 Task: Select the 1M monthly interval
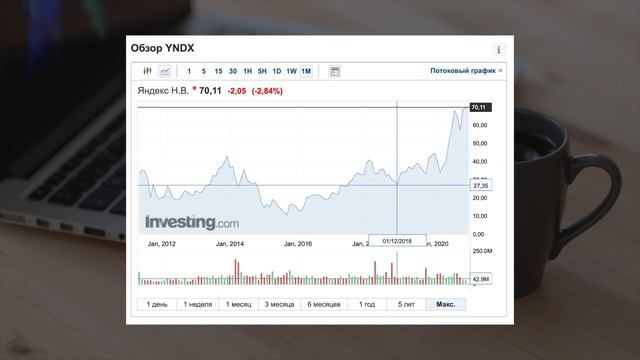coord(306,71)
